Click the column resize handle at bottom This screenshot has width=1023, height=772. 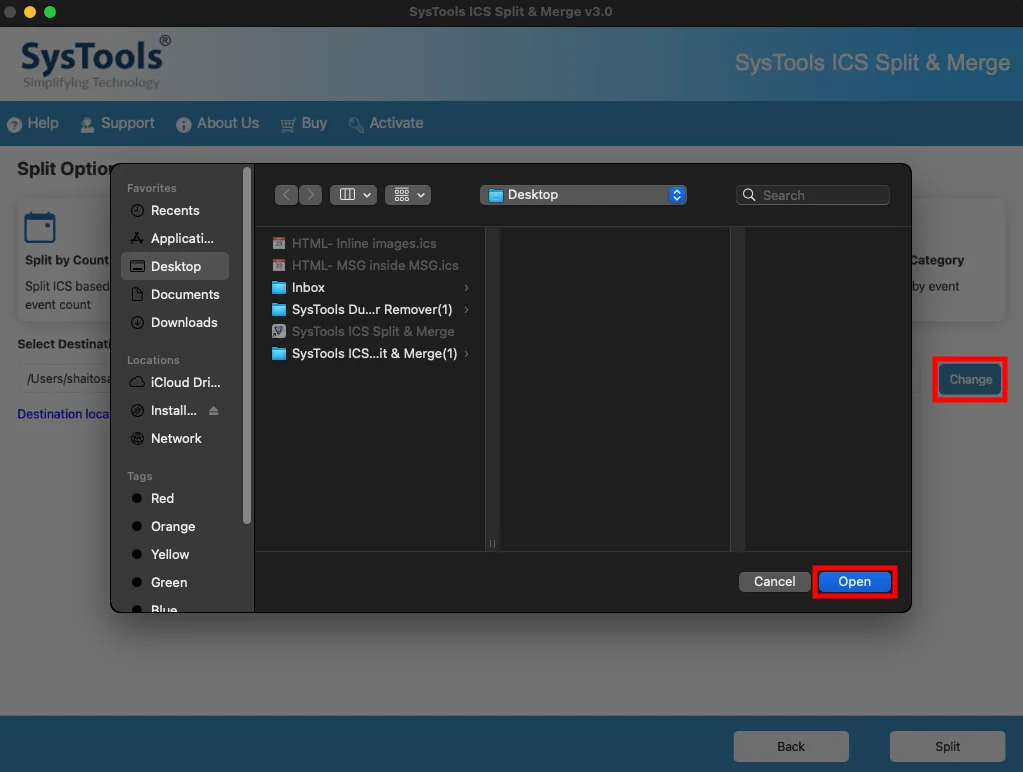tap(493, 543)
